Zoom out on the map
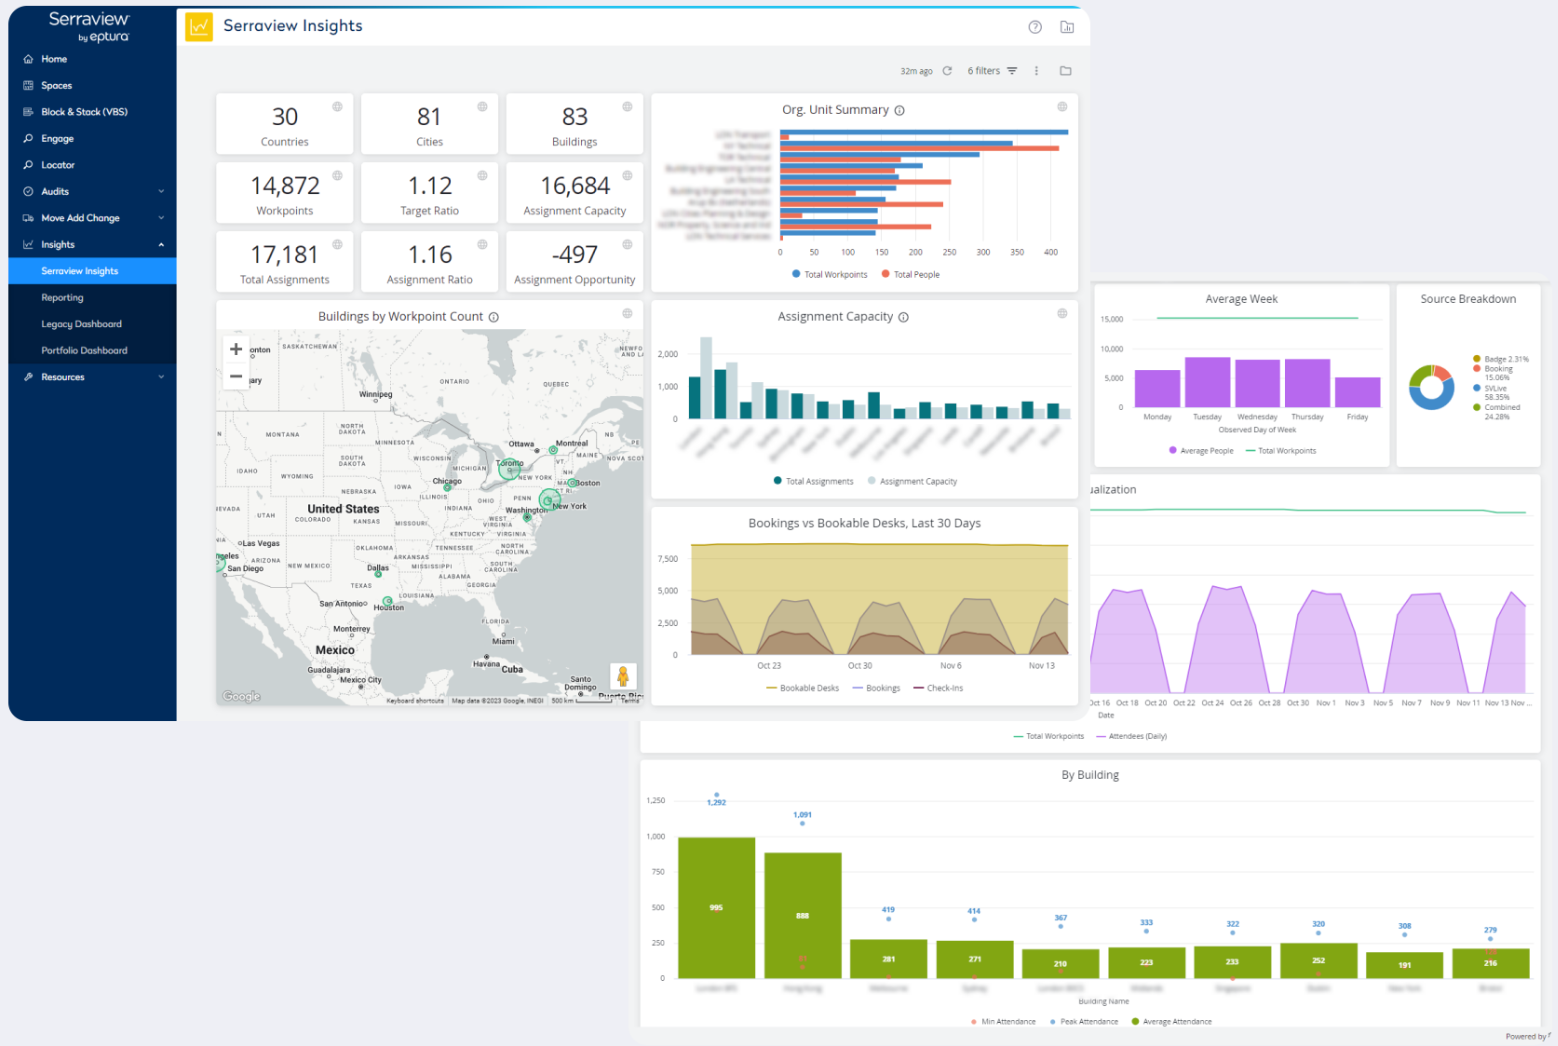 236,376
